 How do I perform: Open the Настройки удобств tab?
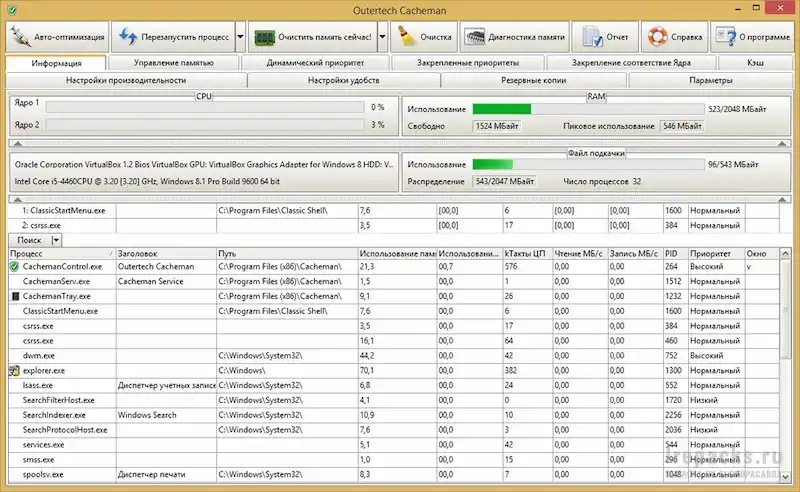coord(343,80)
